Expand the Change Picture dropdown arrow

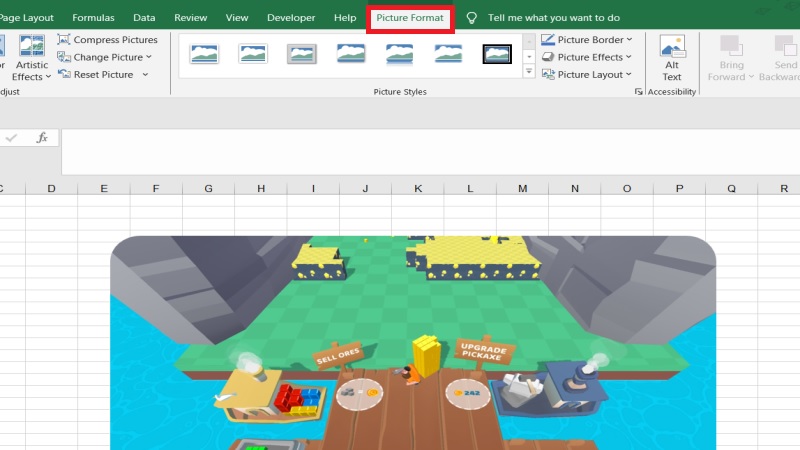tap(148, 57)
